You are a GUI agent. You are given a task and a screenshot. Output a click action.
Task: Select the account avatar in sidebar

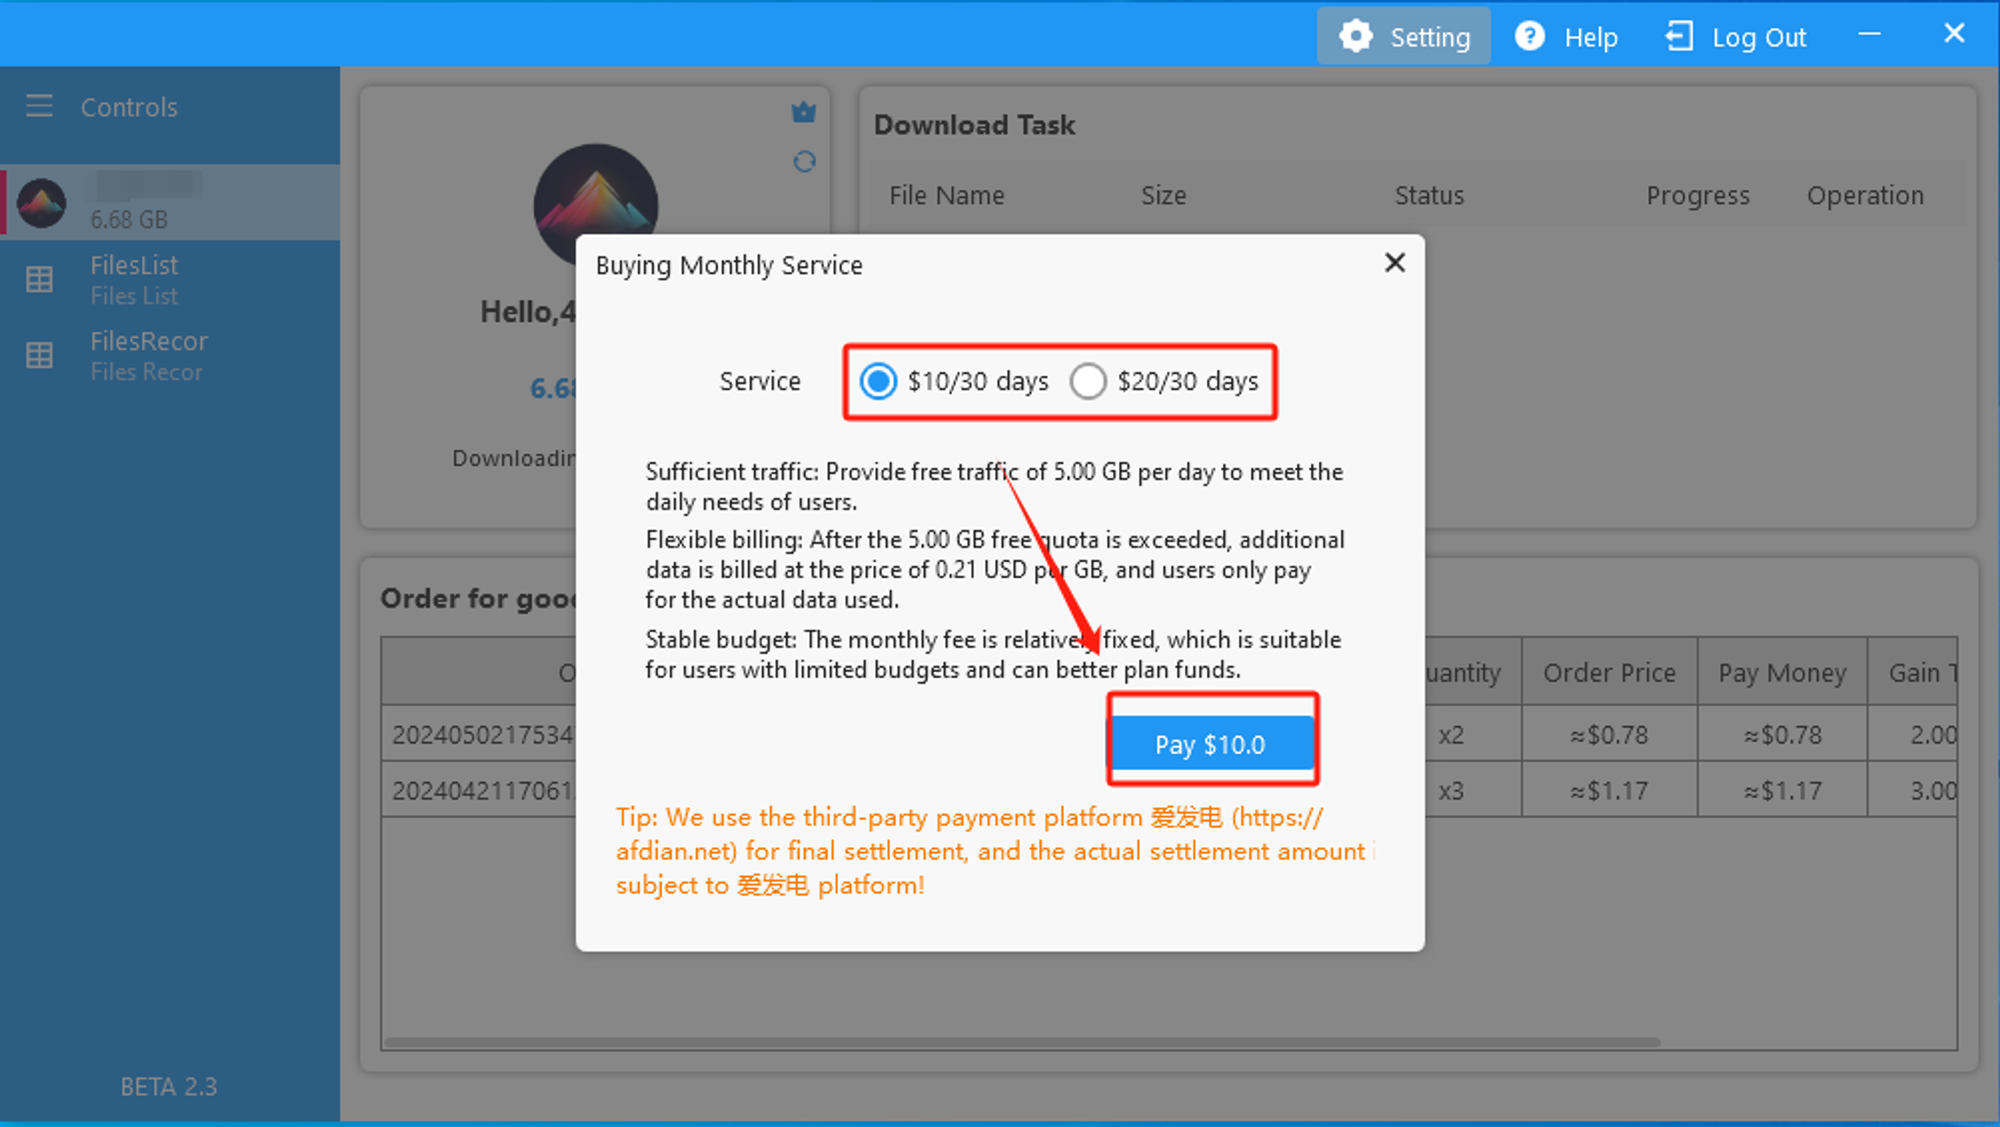pos(42,203)
